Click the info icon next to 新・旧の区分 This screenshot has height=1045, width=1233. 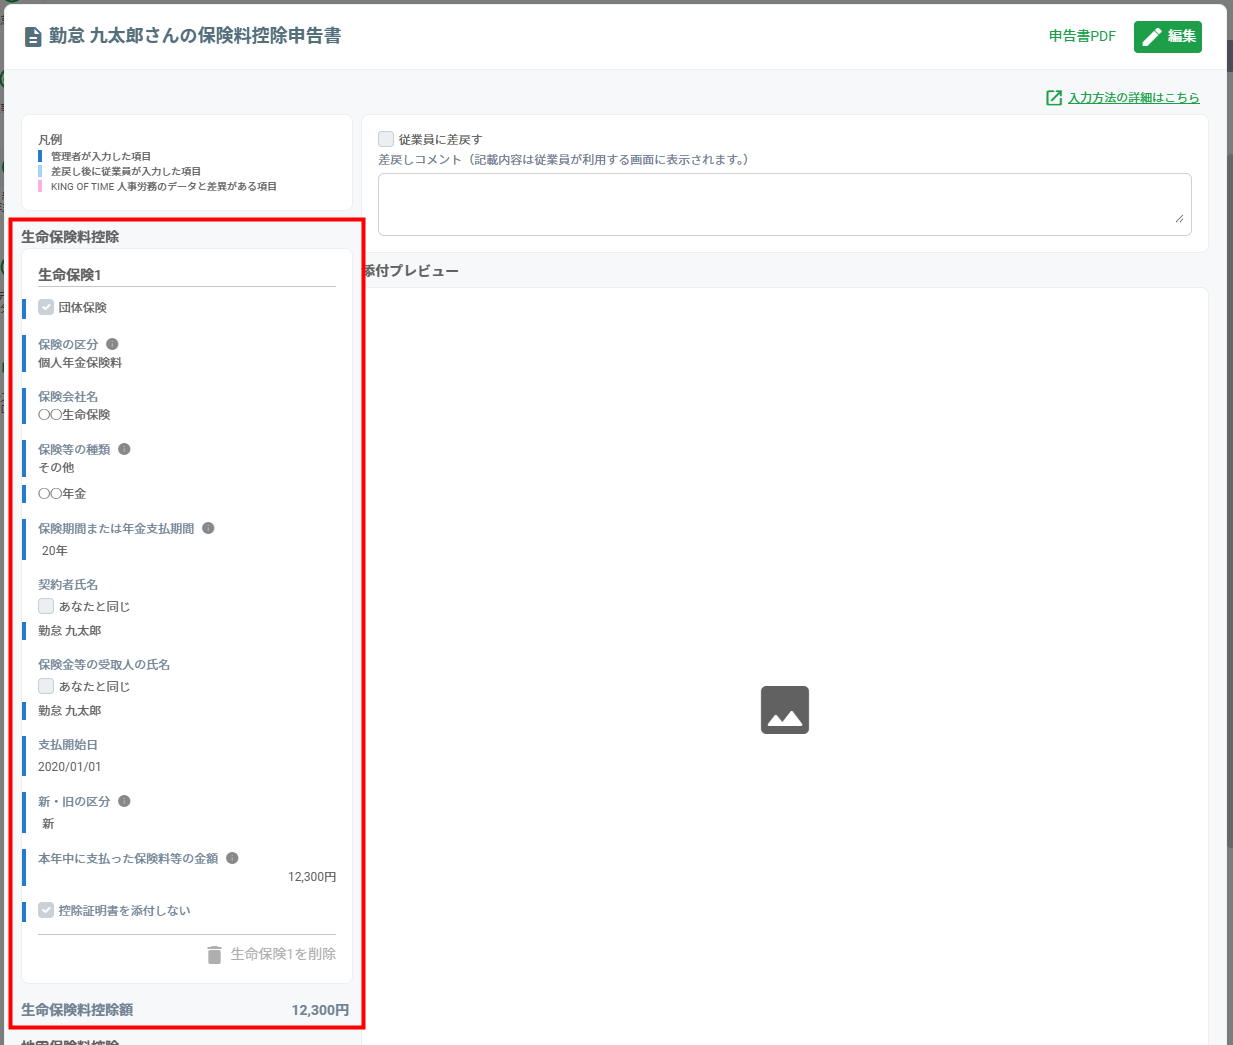pyautogui.click(x=124, y=801)
